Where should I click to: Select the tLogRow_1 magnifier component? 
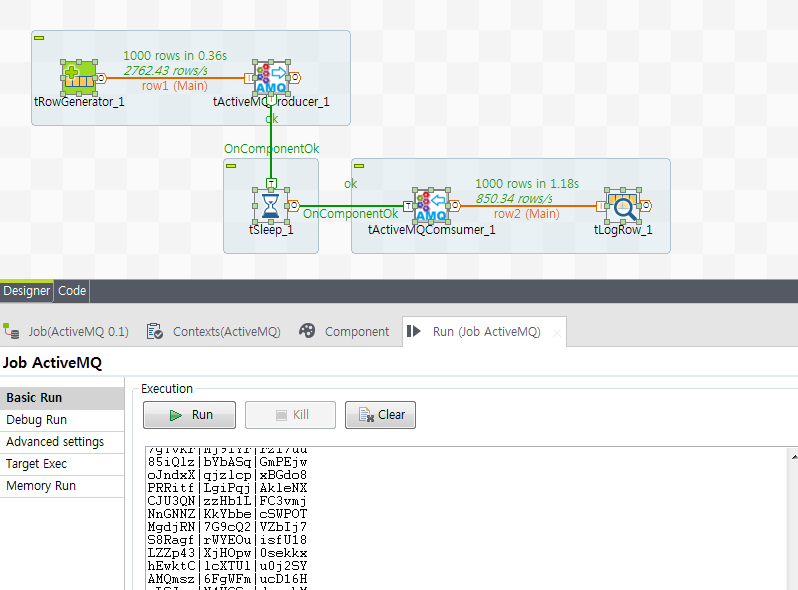[x=624, y=206]
